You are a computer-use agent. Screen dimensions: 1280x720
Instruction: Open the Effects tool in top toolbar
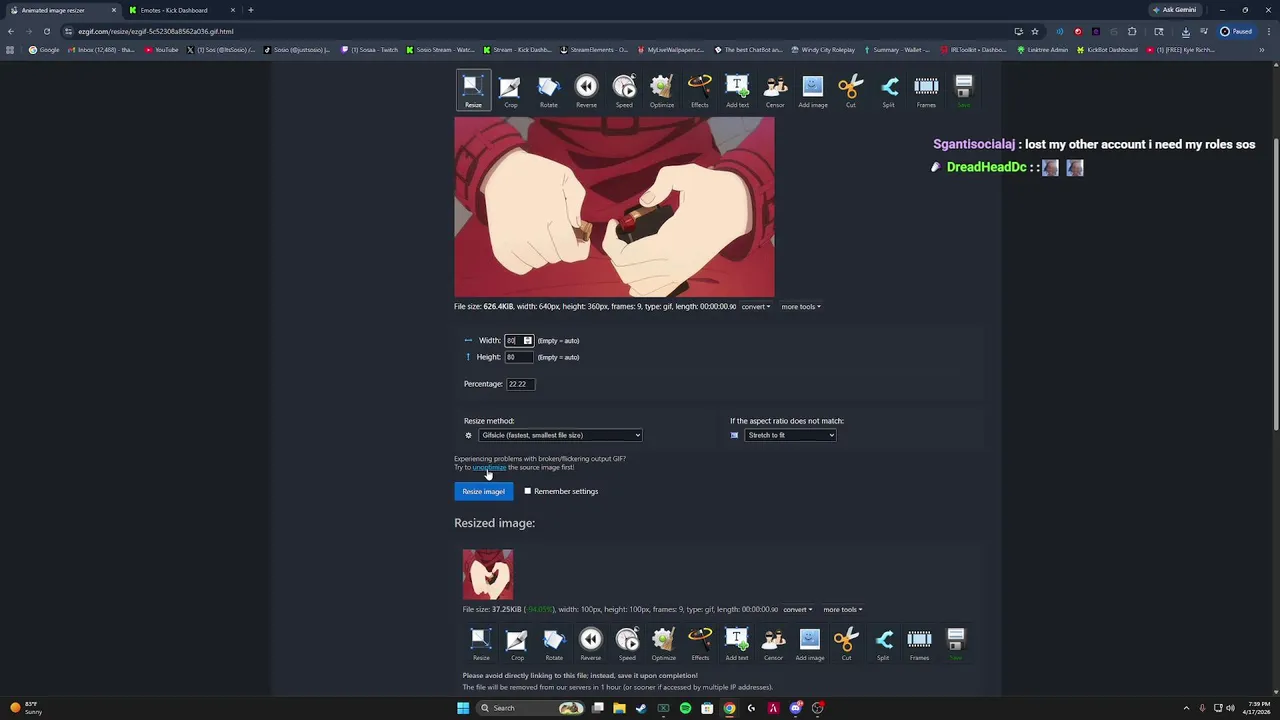(x=700, y=90)
